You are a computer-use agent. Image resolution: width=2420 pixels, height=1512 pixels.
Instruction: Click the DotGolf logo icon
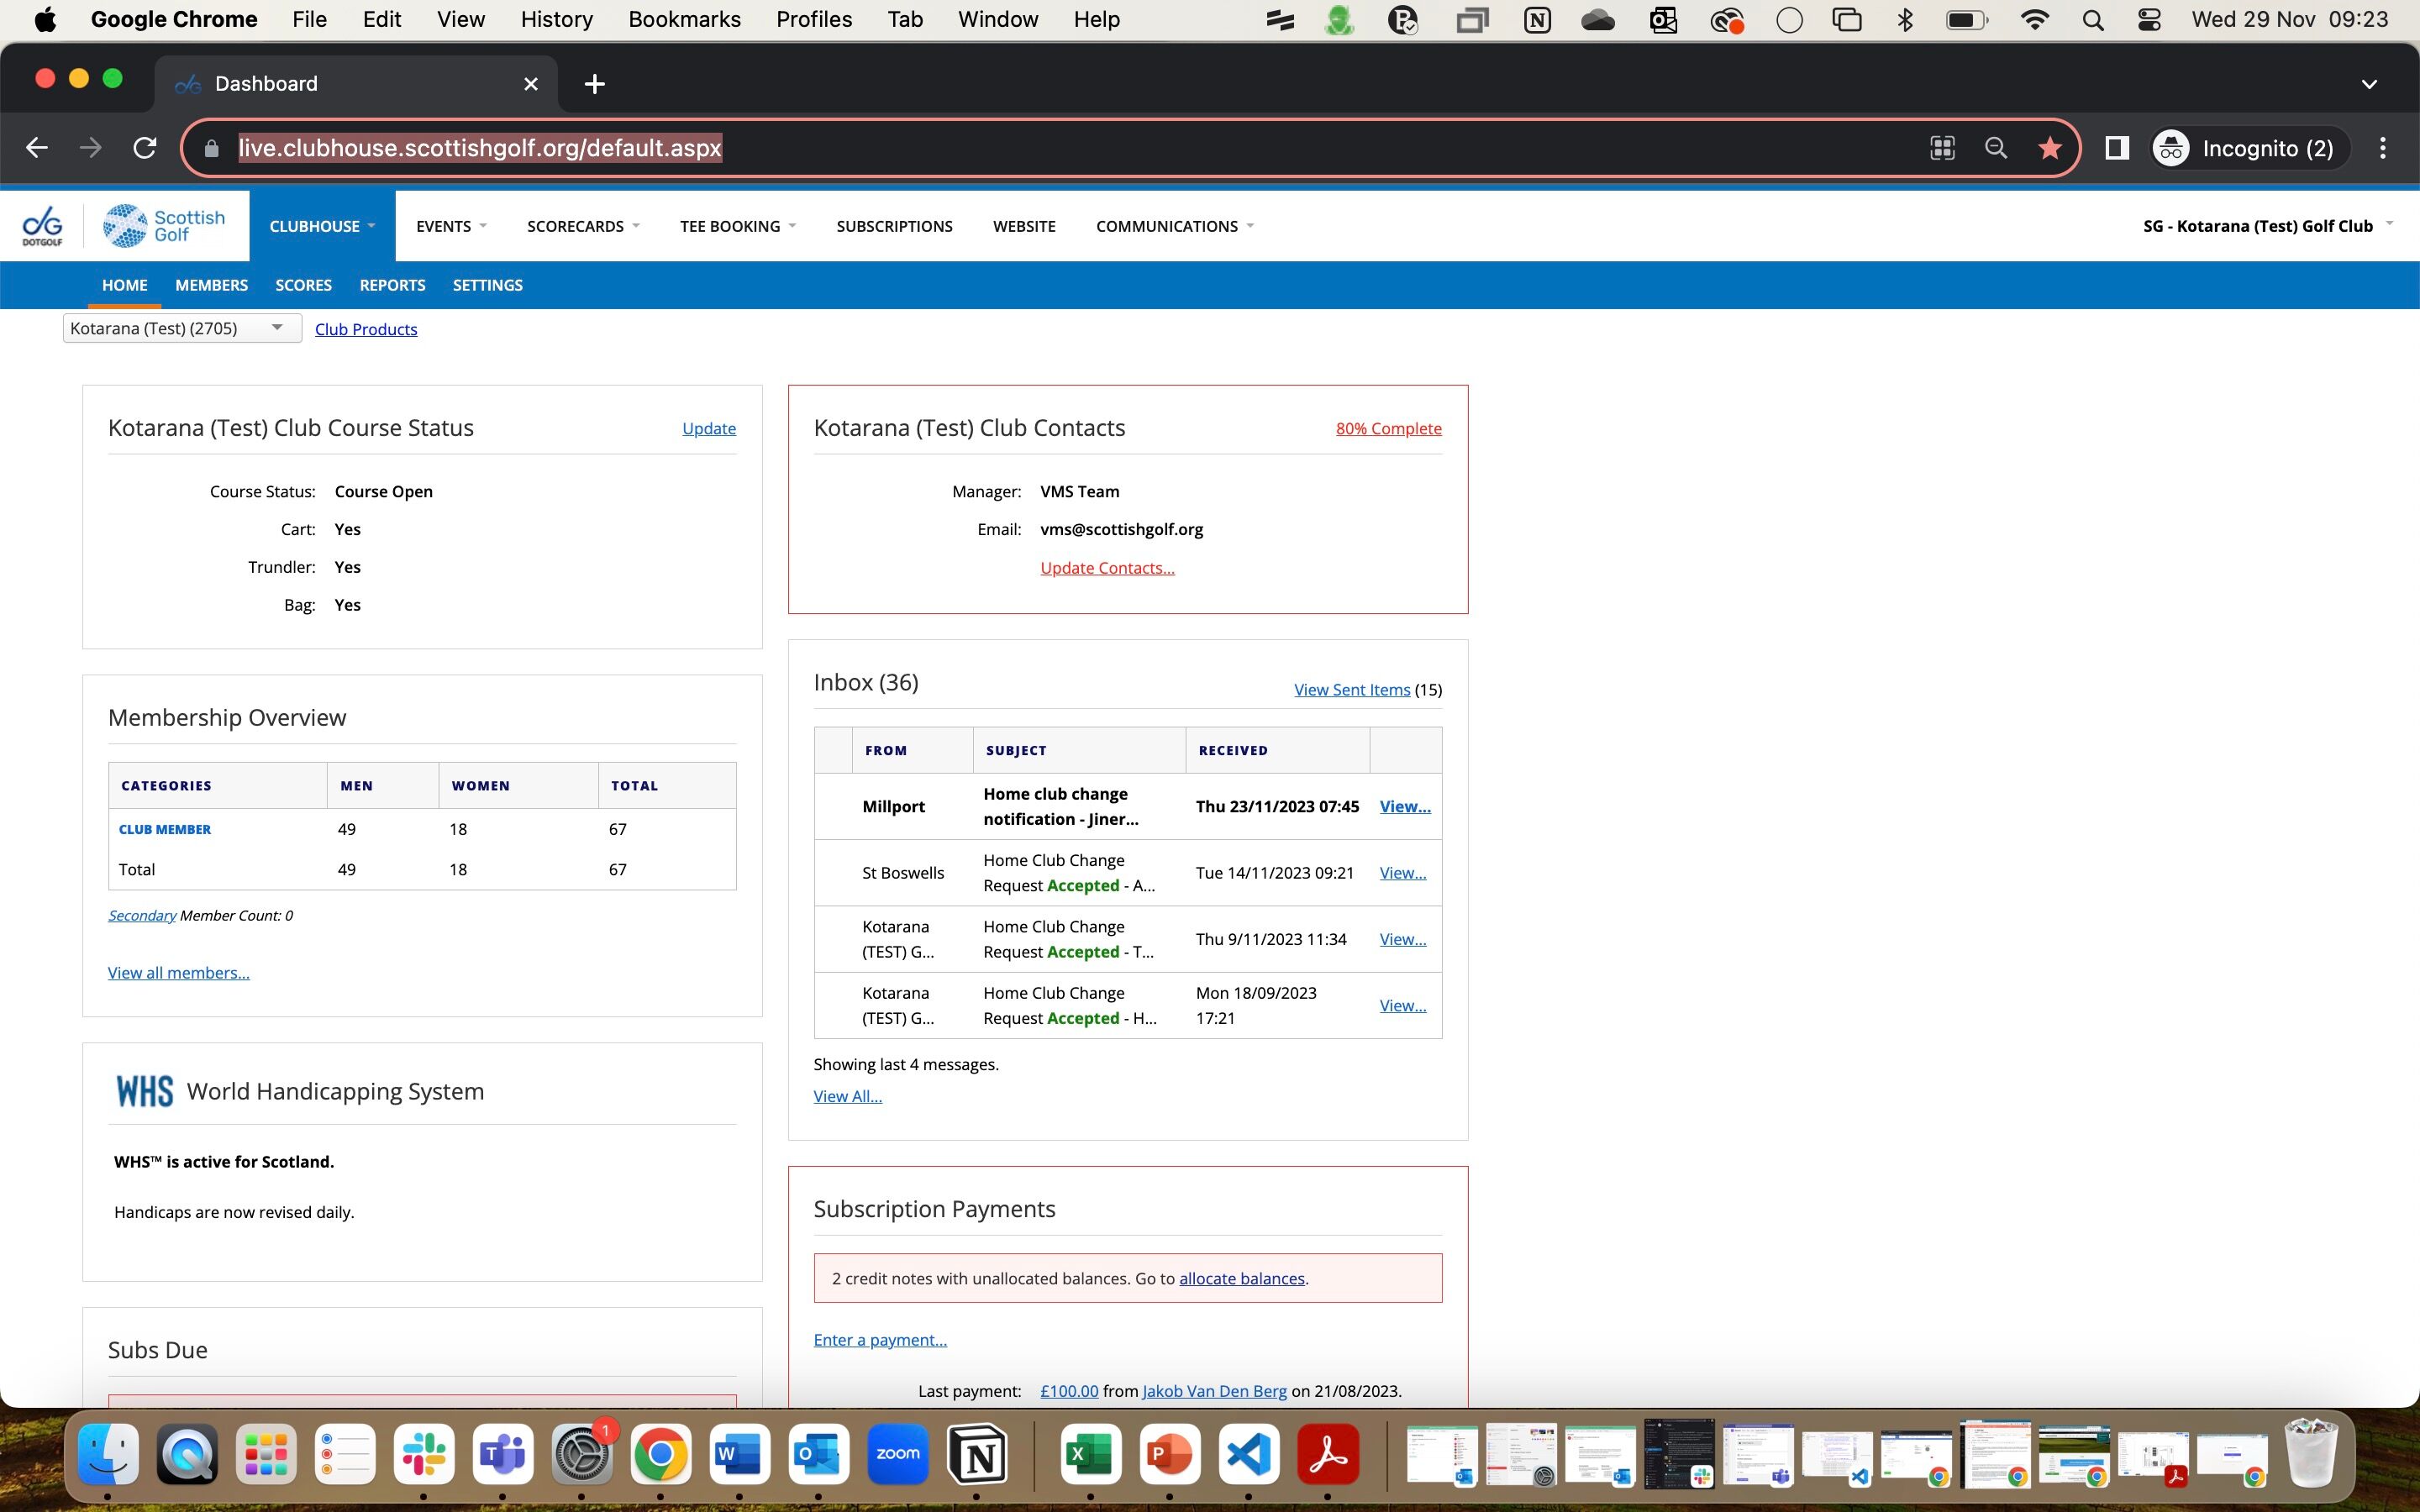tap(43, 225)
